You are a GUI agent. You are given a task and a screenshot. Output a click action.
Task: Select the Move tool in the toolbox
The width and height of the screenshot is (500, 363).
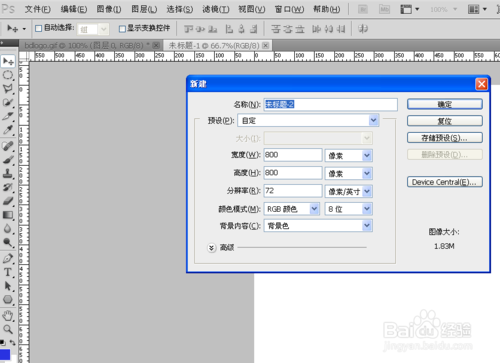coord(8,61)
